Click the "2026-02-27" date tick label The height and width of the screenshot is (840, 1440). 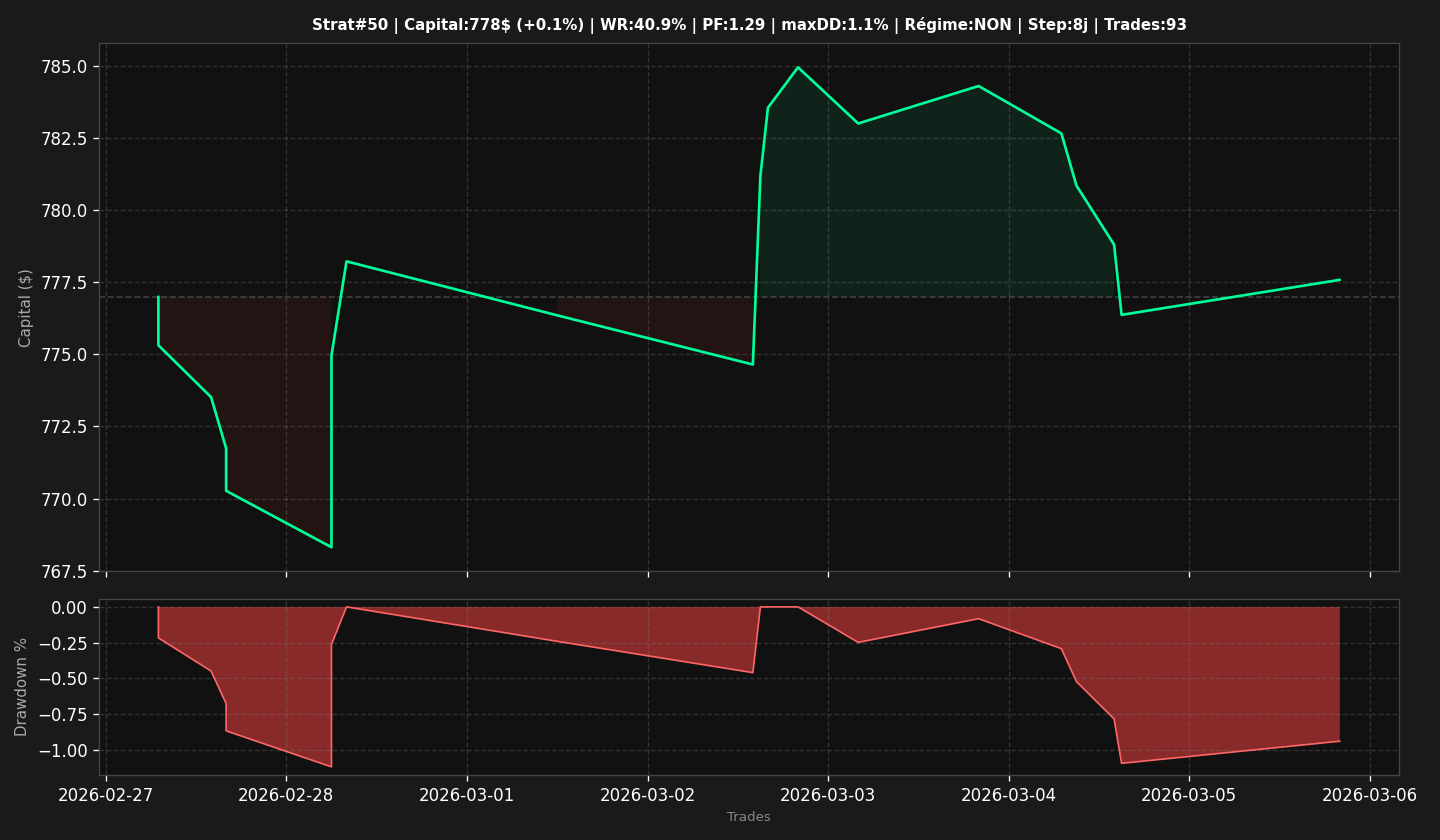pyautogui.click(x=106, y=795)
